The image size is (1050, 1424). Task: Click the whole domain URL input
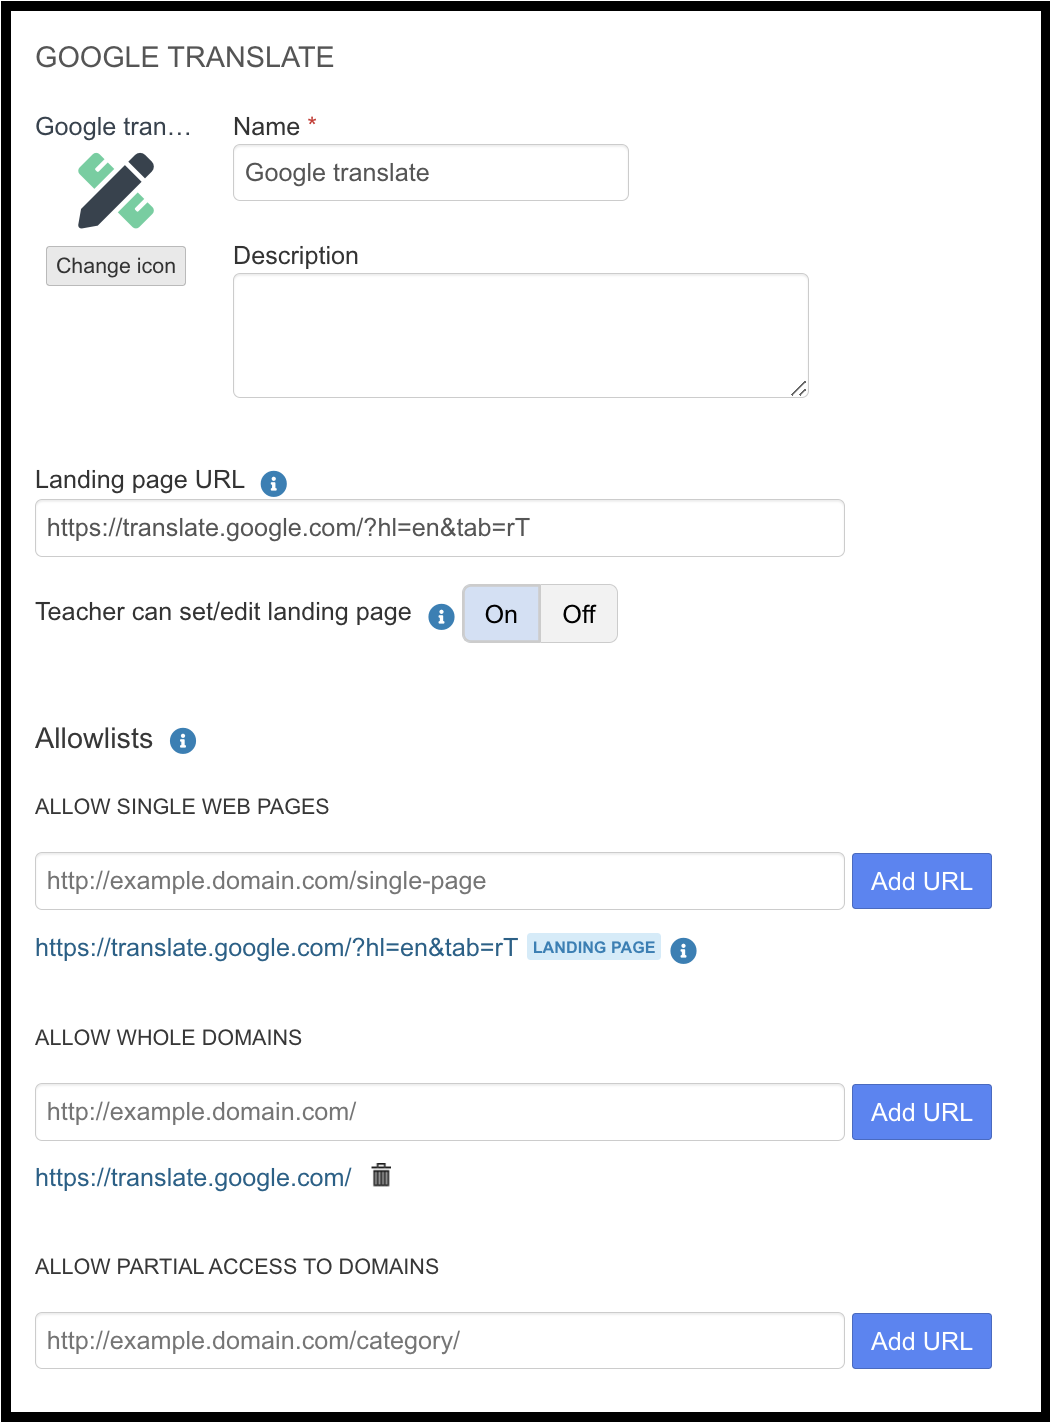pos(440,1111)
